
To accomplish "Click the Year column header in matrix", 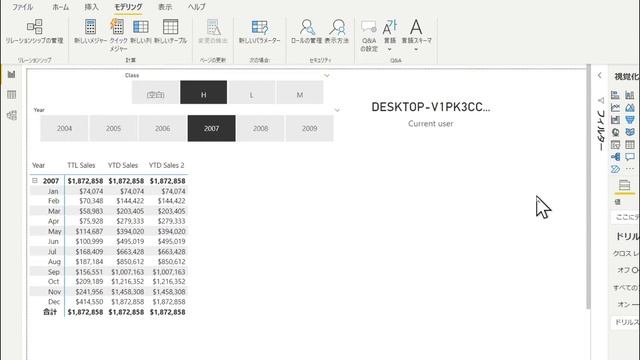I will [38, 165].
